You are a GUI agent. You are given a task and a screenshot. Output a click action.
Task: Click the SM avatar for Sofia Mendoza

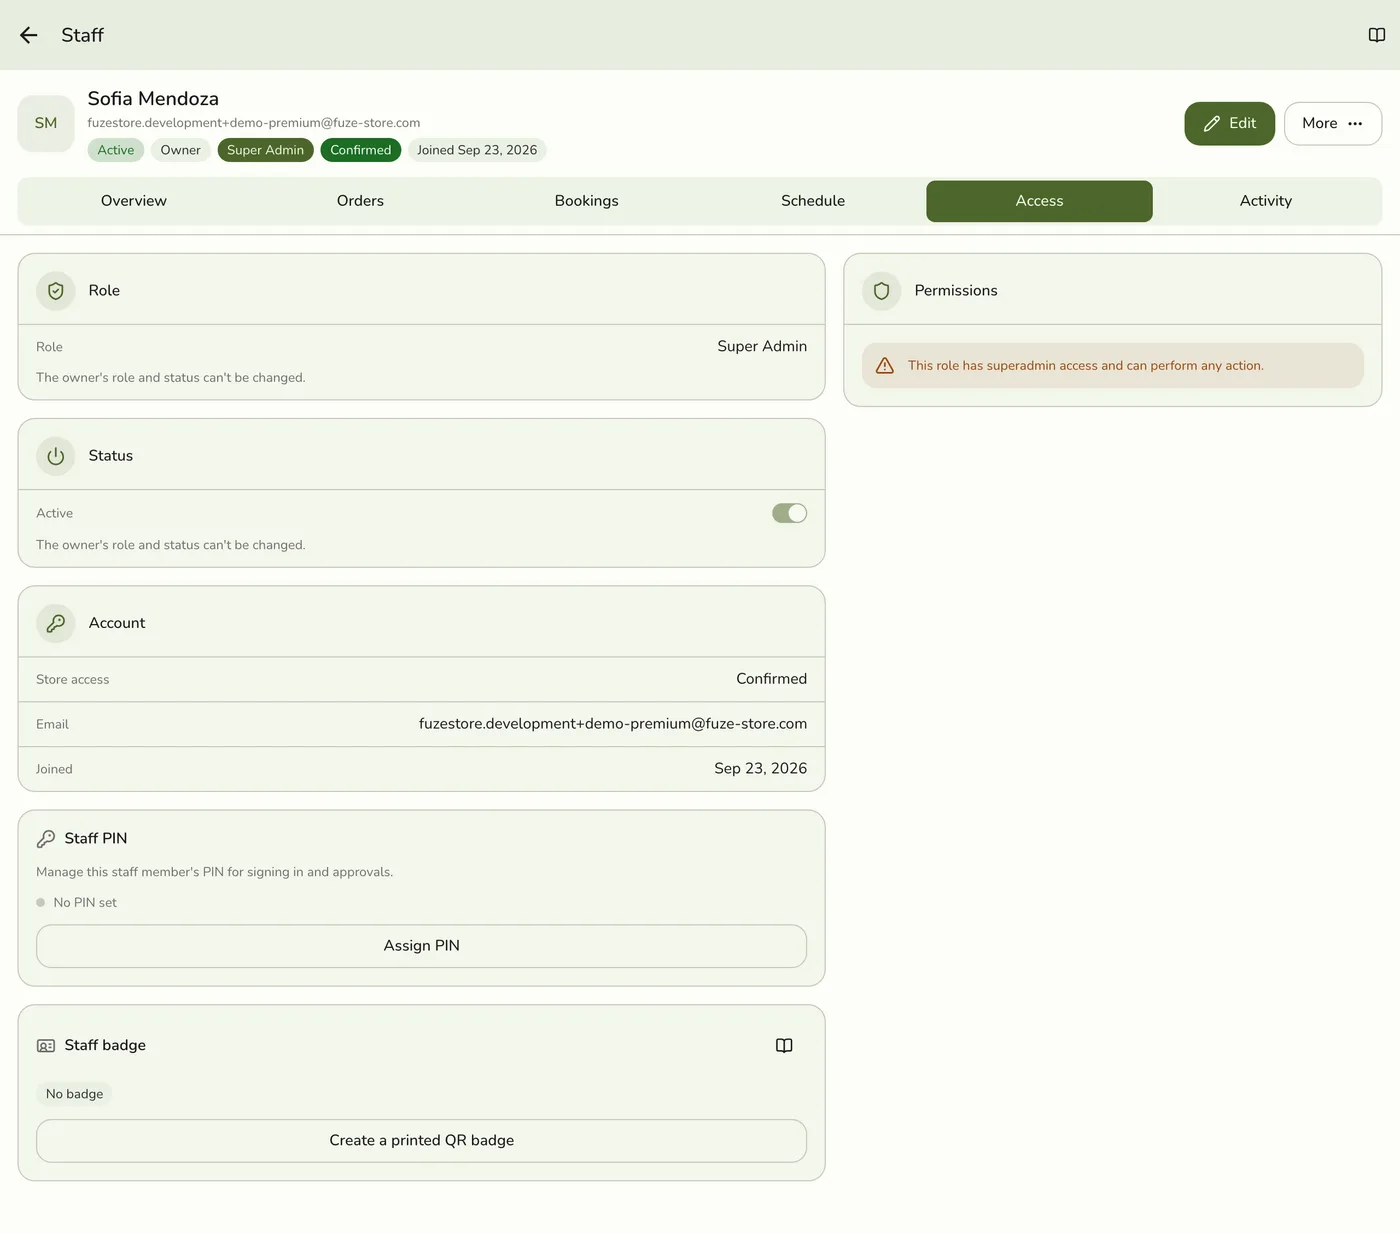46,123
